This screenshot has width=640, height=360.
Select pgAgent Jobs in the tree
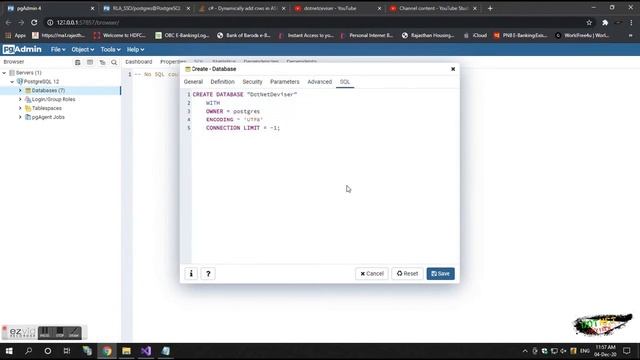pyautogui.click(x=48, y=117)
